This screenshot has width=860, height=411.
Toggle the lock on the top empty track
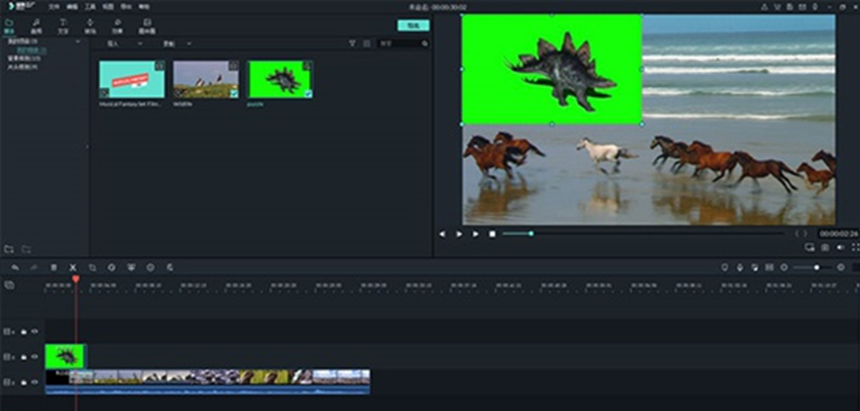24,331
